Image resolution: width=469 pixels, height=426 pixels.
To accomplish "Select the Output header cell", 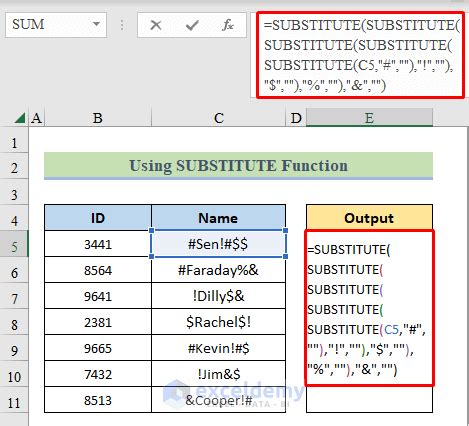I will [369, 218].
